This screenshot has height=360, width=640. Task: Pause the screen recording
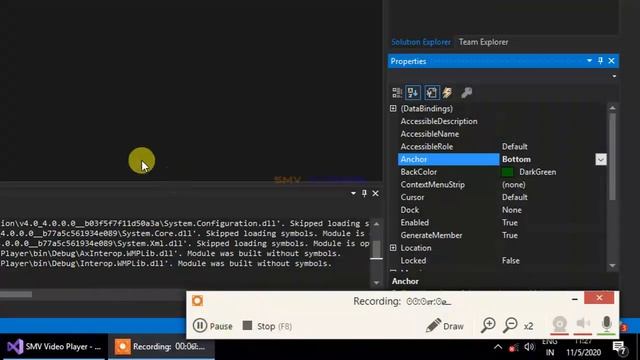[213, 326]
